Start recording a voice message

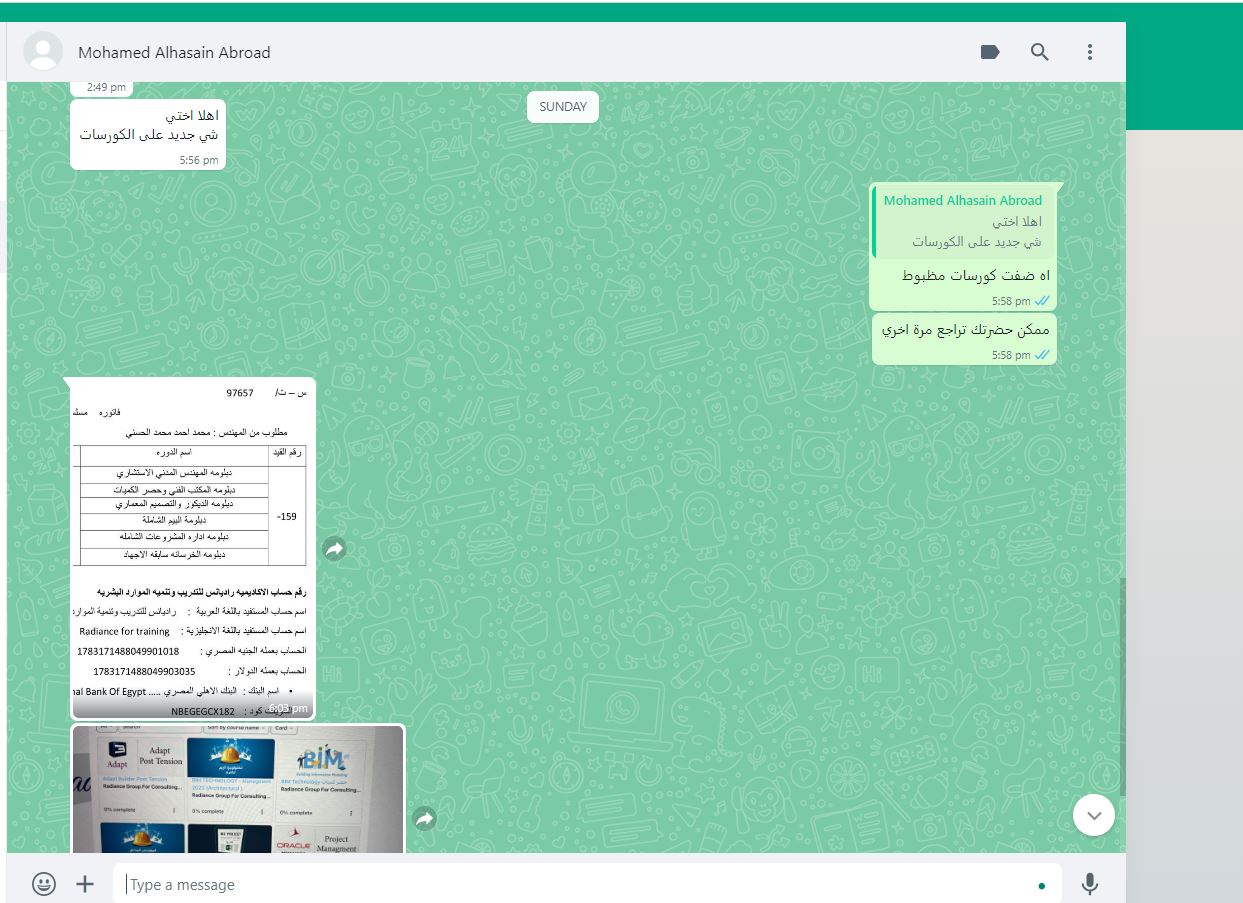[x=1090, y=884]
